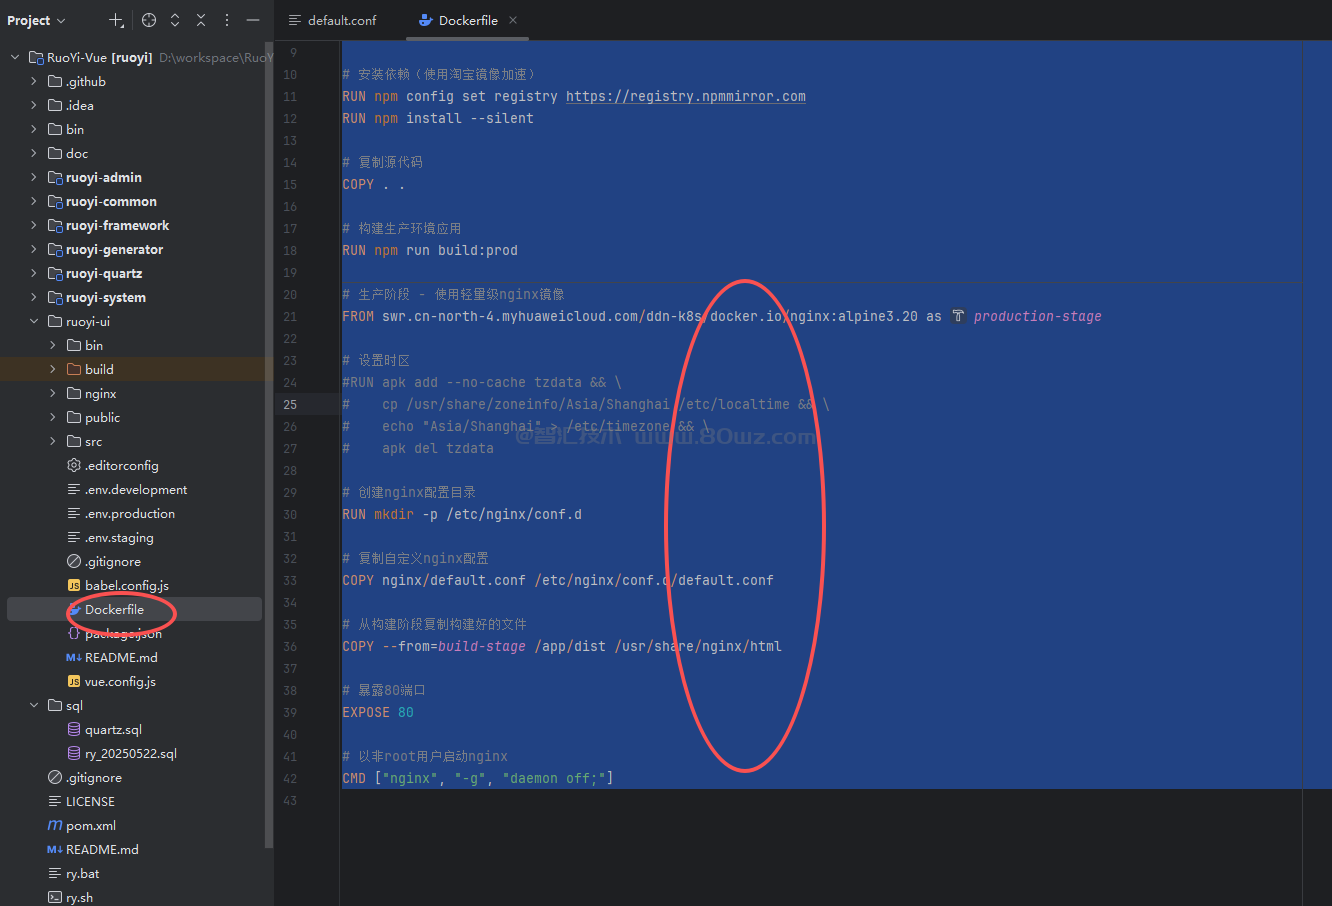
Task: Collapse the sql folder
Action: [x=34, y=705]
